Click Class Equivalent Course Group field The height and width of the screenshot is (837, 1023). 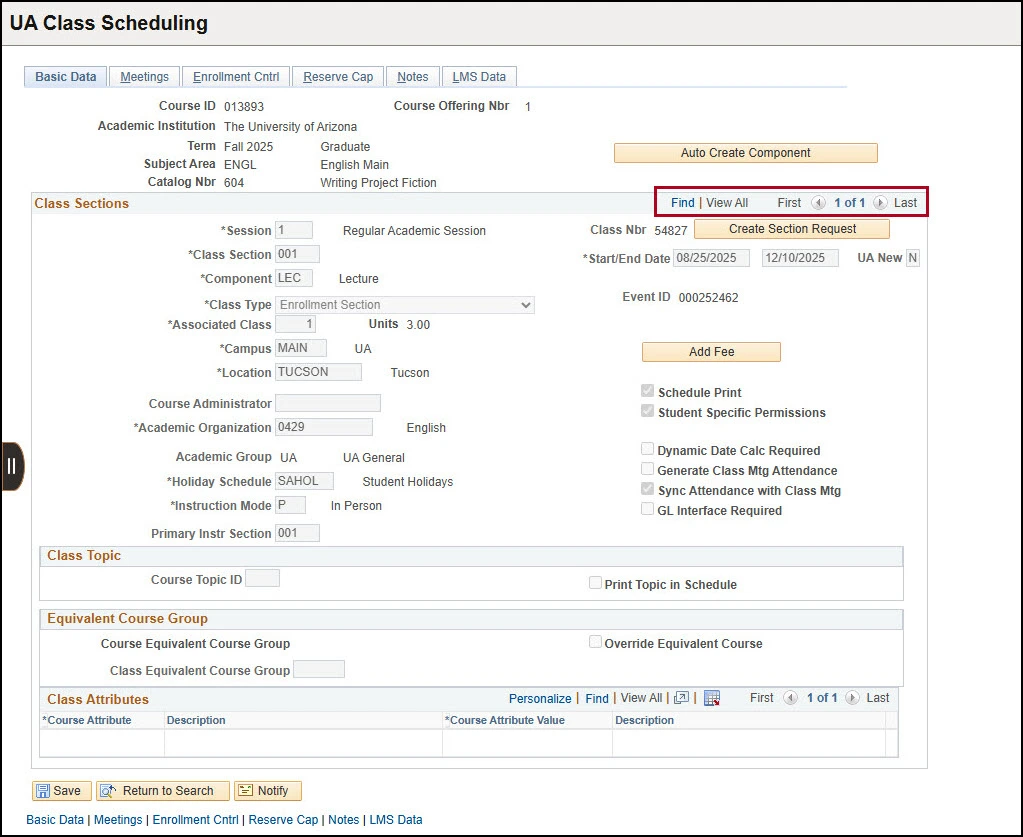(319, 669)
